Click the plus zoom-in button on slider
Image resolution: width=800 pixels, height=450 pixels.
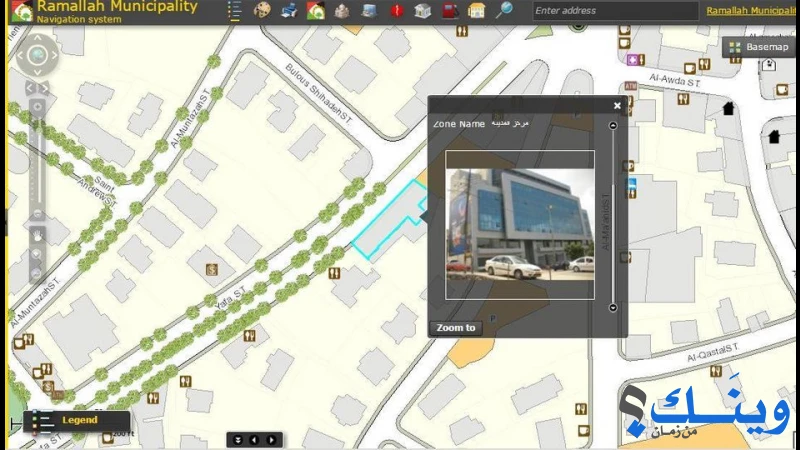pos(37,107)
